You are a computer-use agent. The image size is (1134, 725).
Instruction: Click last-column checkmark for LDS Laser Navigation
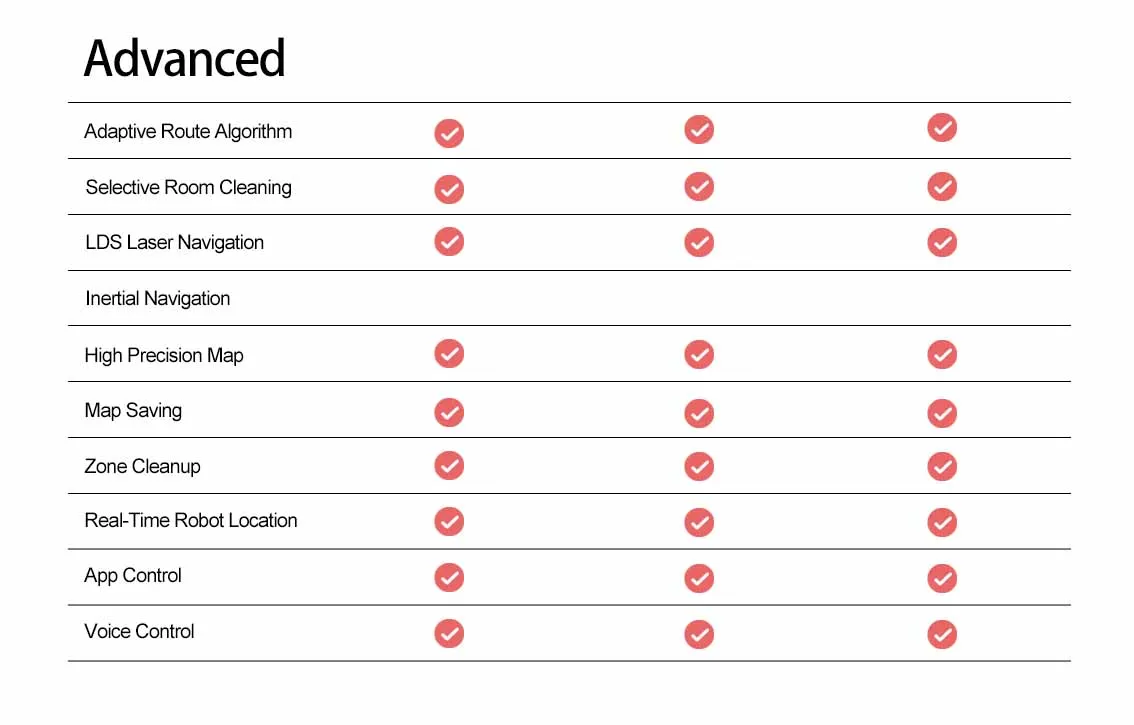click(x=942, y=242)
